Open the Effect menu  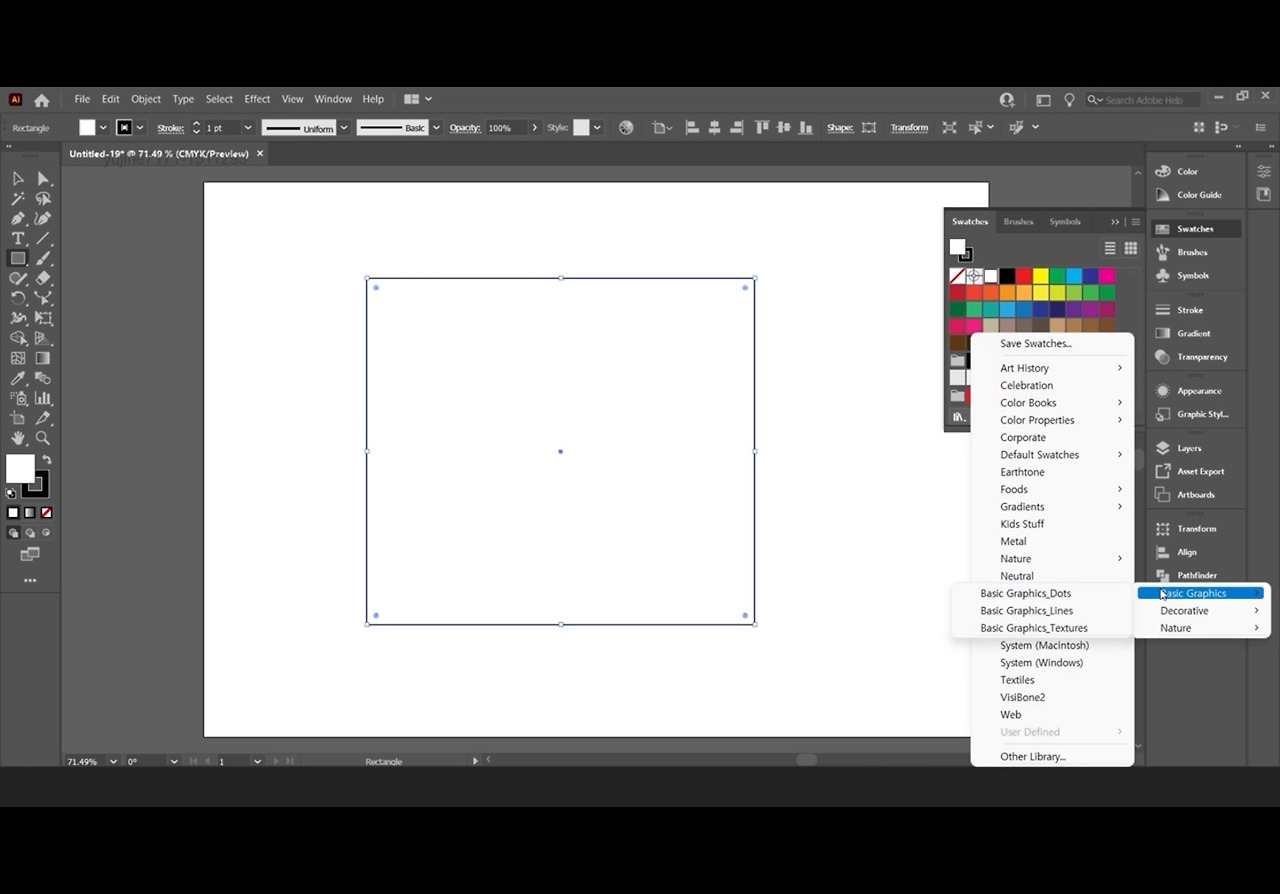(257, 99)
